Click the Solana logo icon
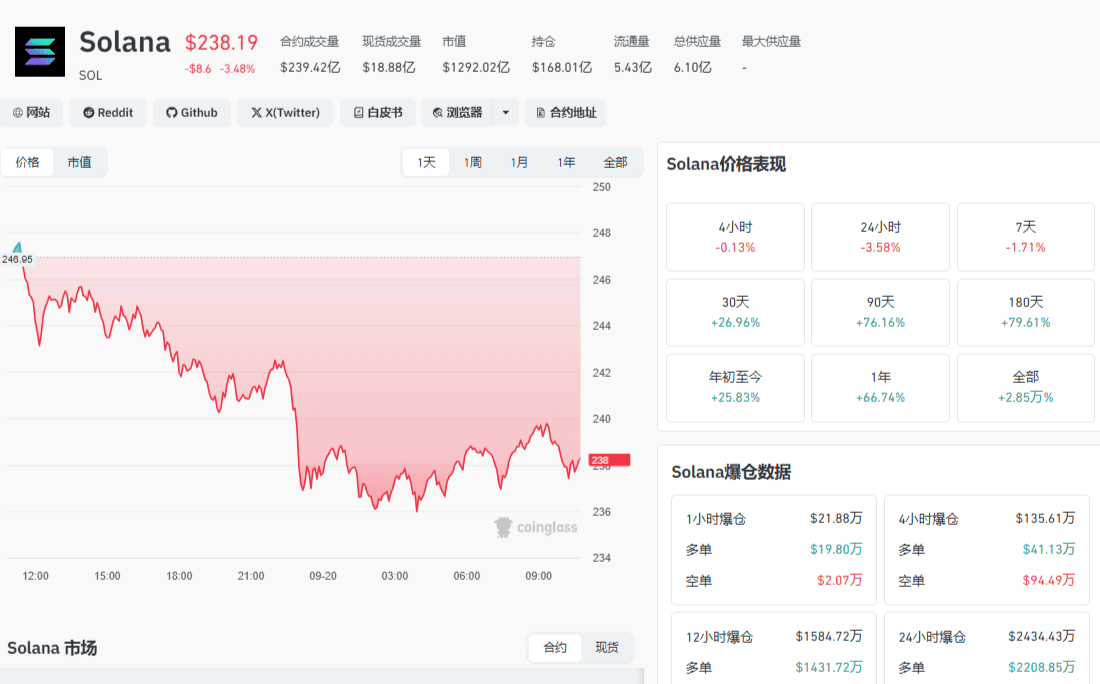This screenshot has height=684, width=1100. point(40,52)
